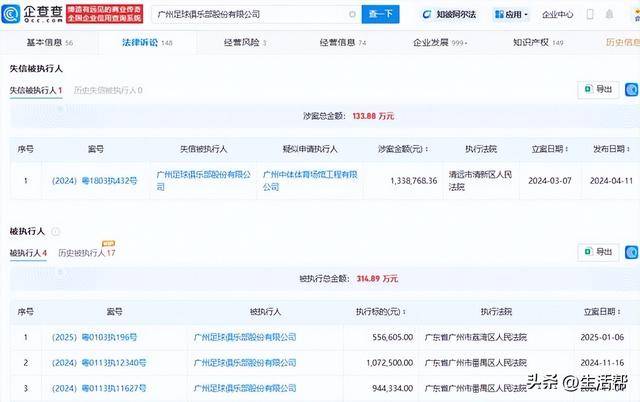Viewport: 640px width, 402px height.
Task: Click amount 944,334.00 cell
Action: [x=393, y=388]
